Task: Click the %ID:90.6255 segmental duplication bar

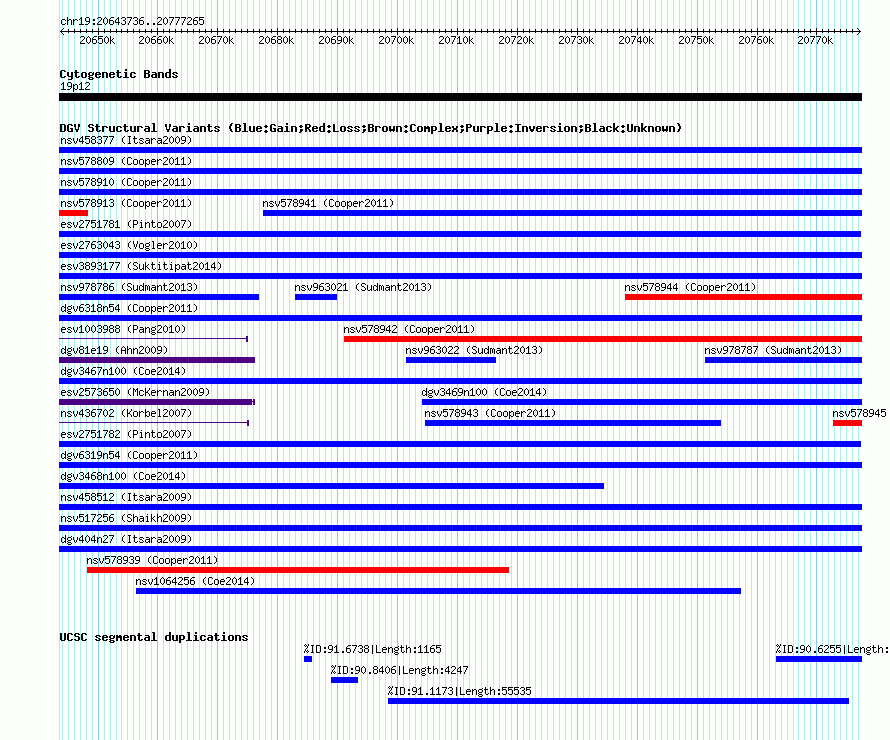Action: tap(819, 659)
